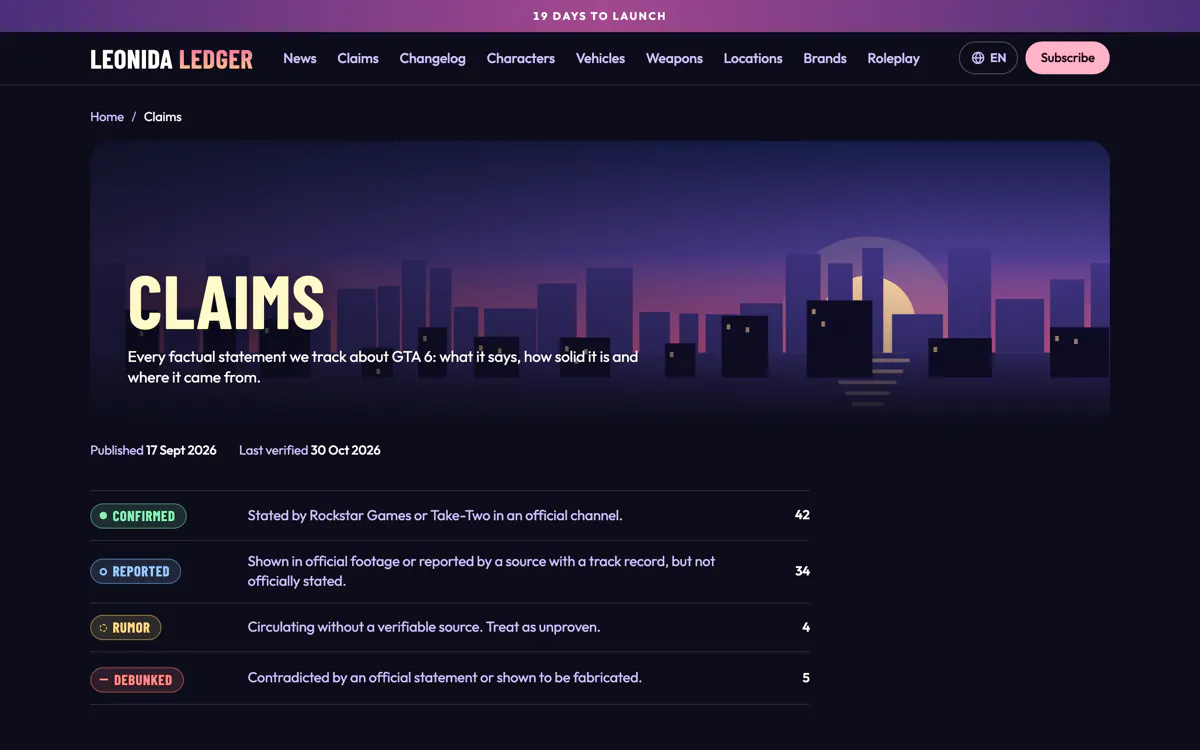The height and width of the screenshot is (750, 1200).
Task: Select Weapons in the navigation
Action: click(x=674, y=58)
